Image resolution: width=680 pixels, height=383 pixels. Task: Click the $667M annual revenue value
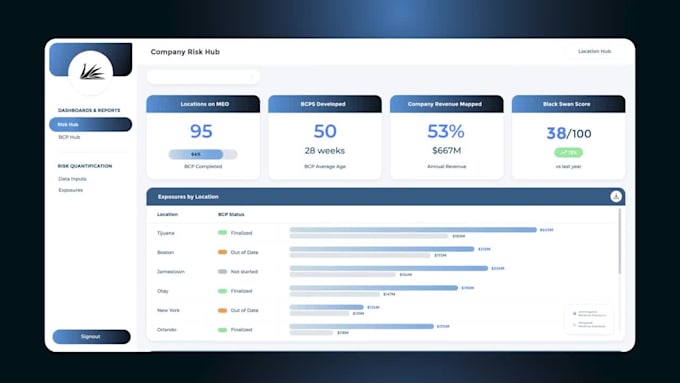click(447, 151)
